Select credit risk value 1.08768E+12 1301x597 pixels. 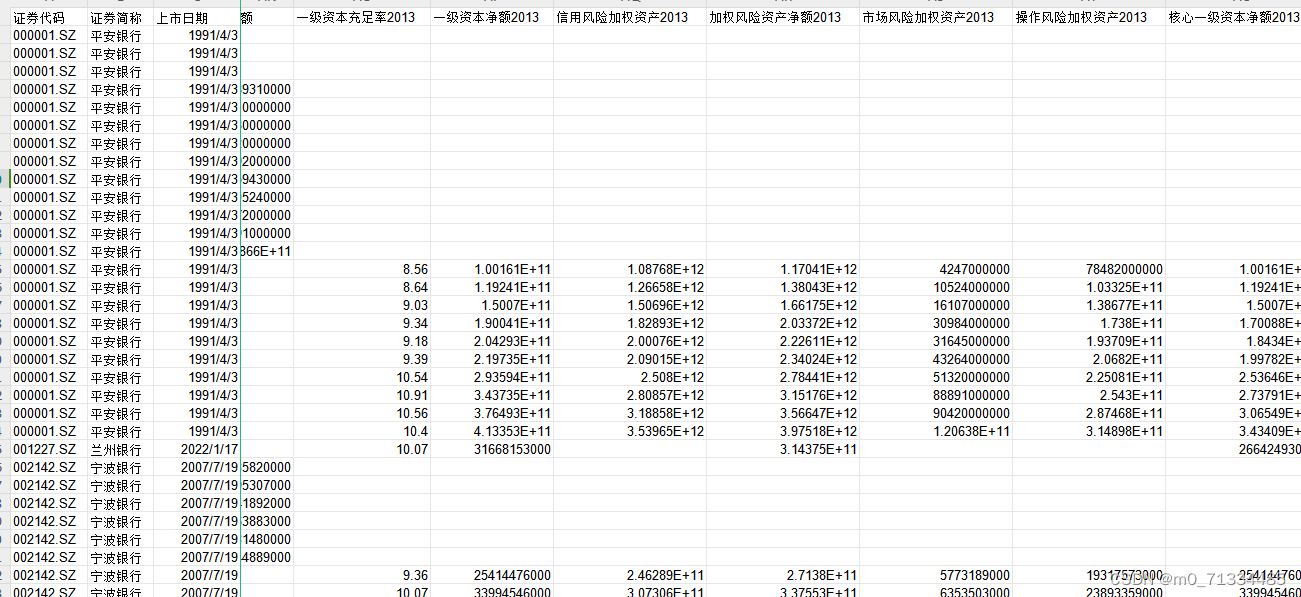630,269
